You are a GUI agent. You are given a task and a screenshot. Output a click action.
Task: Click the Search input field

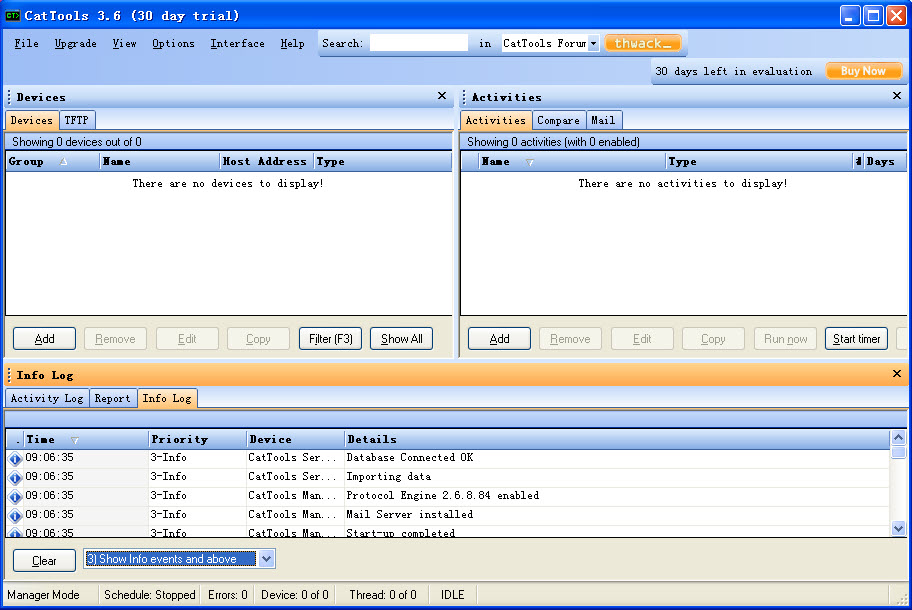(x=419, y=43)
